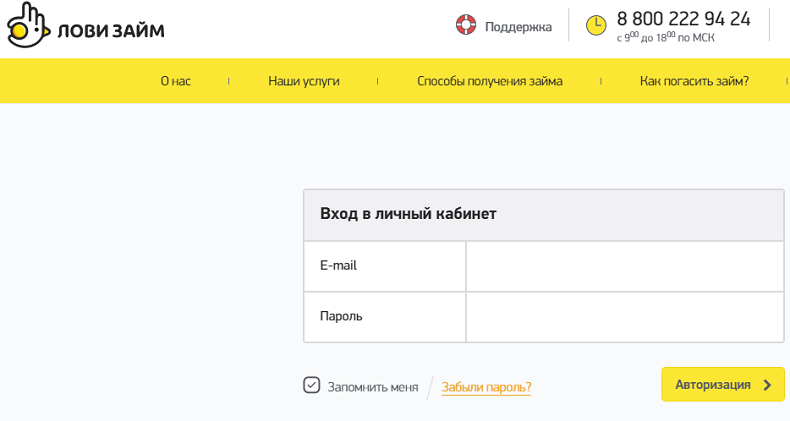Click the yellow clock icon

[596, 25]
